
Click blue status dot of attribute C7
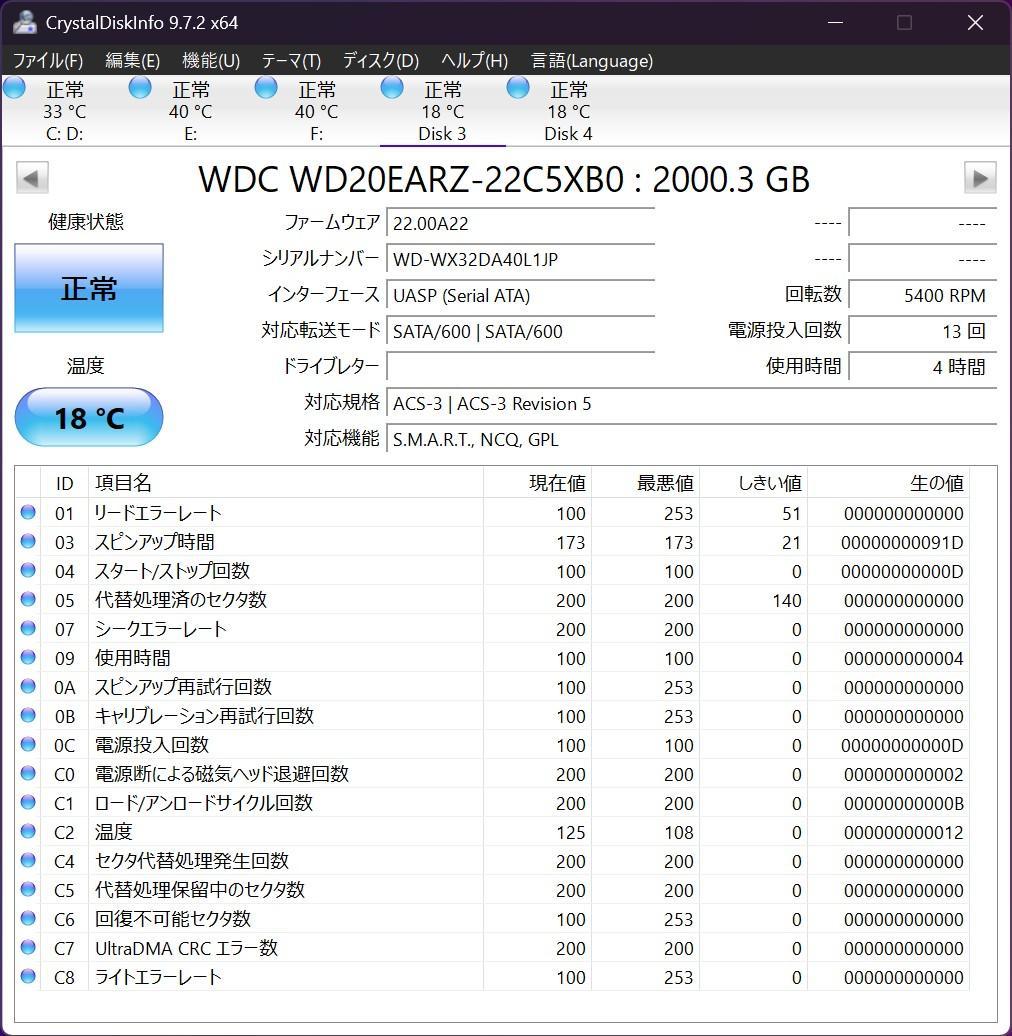(28, 947)
